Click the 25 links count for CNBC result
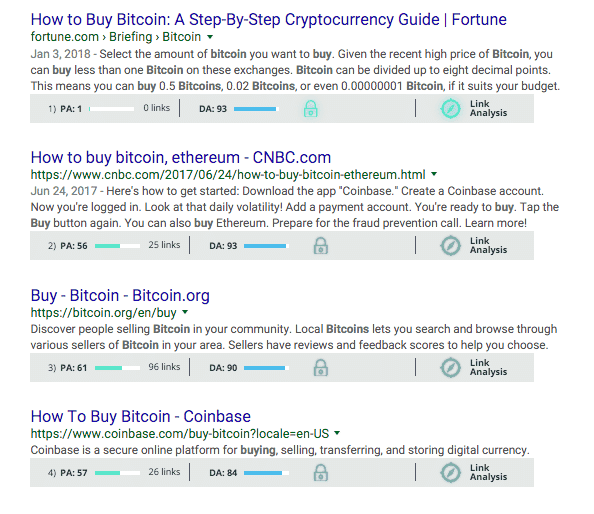The height and width of the screenshot is (514, 594). [164, 245]
